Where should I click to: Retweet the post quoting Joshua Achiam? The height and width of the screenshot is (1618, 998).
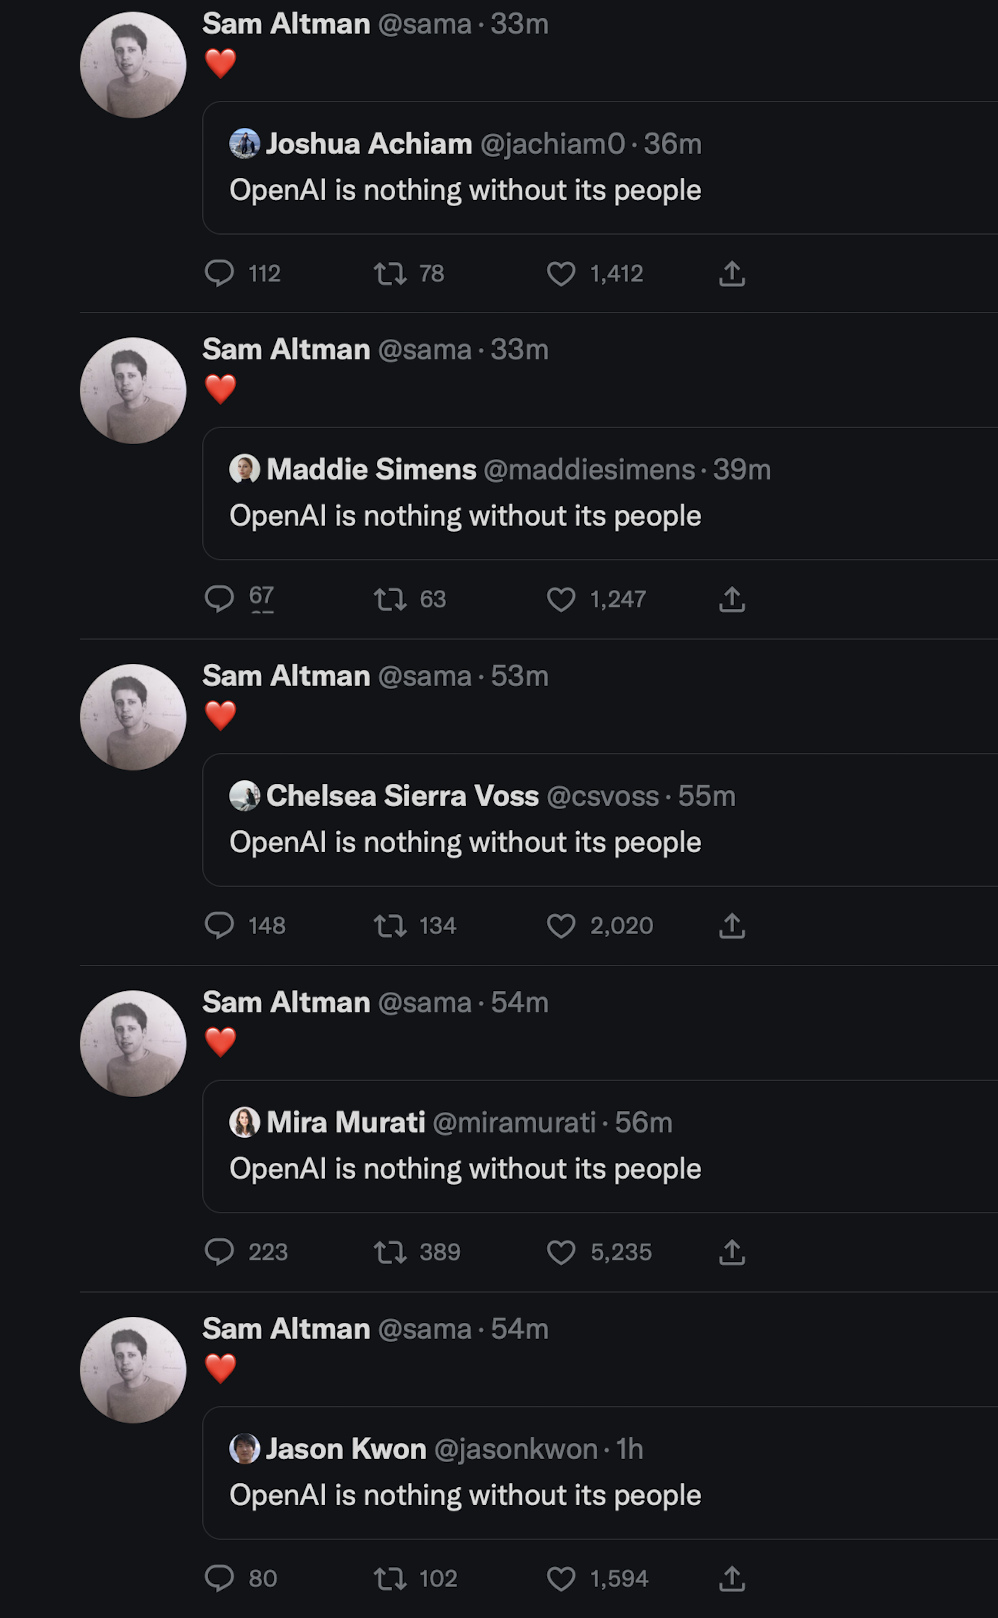pyautogui.click(x=390, y=273)
